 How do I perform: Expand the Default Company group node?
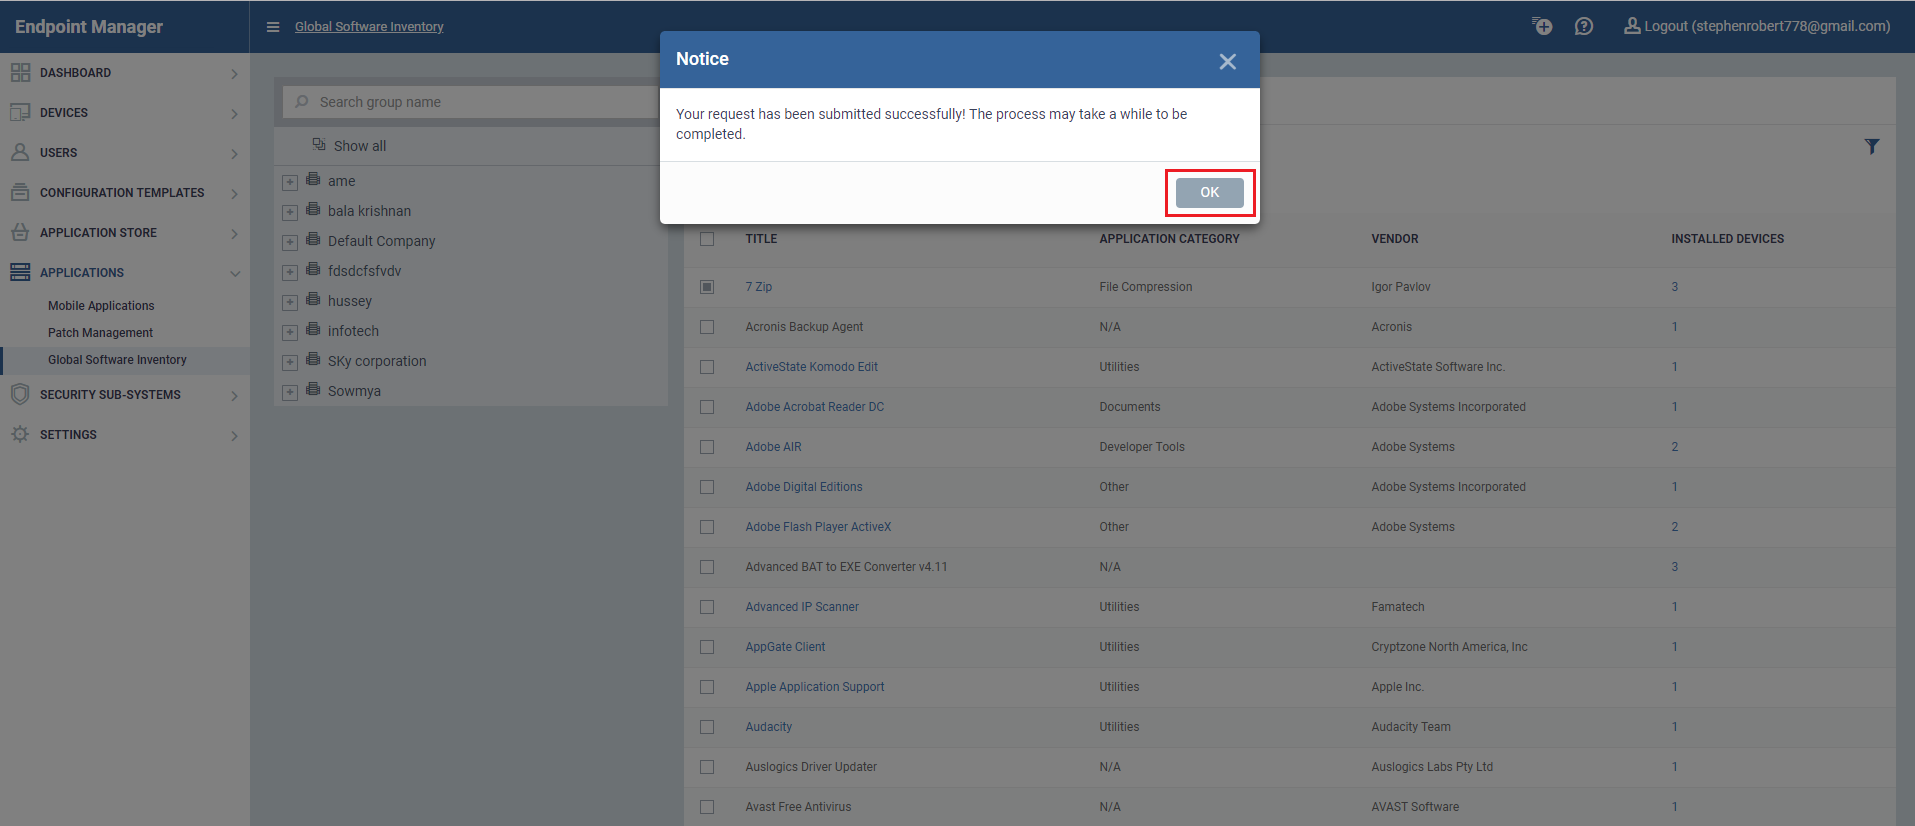(290, 242)
